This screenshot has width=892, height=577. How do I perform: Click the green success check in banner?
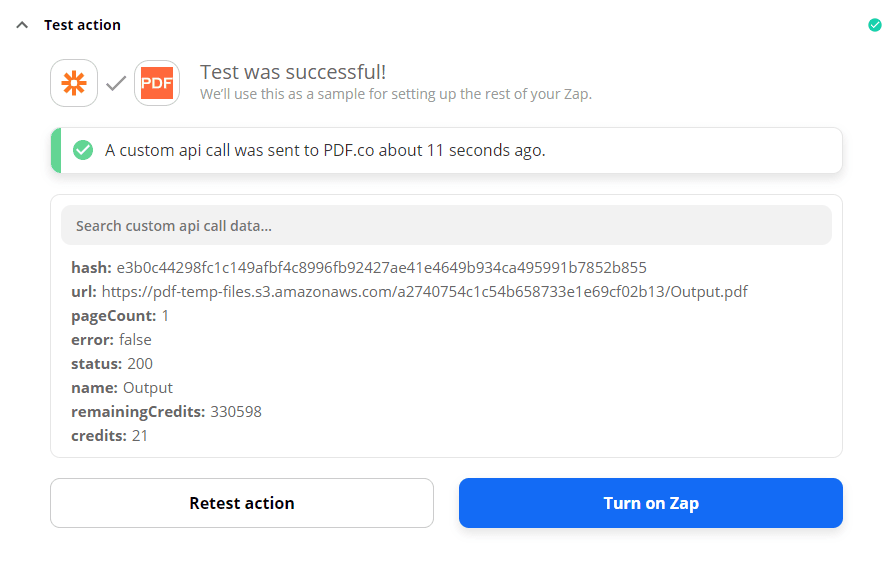pos(83,150)
